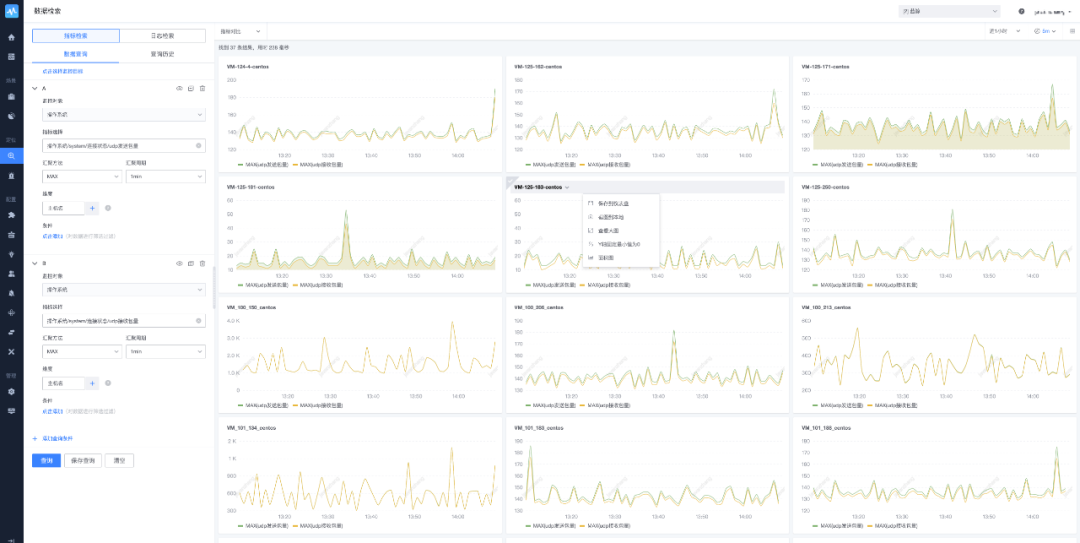Open MAX aggregation dropdown in query A
1080x543 pixels.
pyautogui.click(x=83, y=176)
